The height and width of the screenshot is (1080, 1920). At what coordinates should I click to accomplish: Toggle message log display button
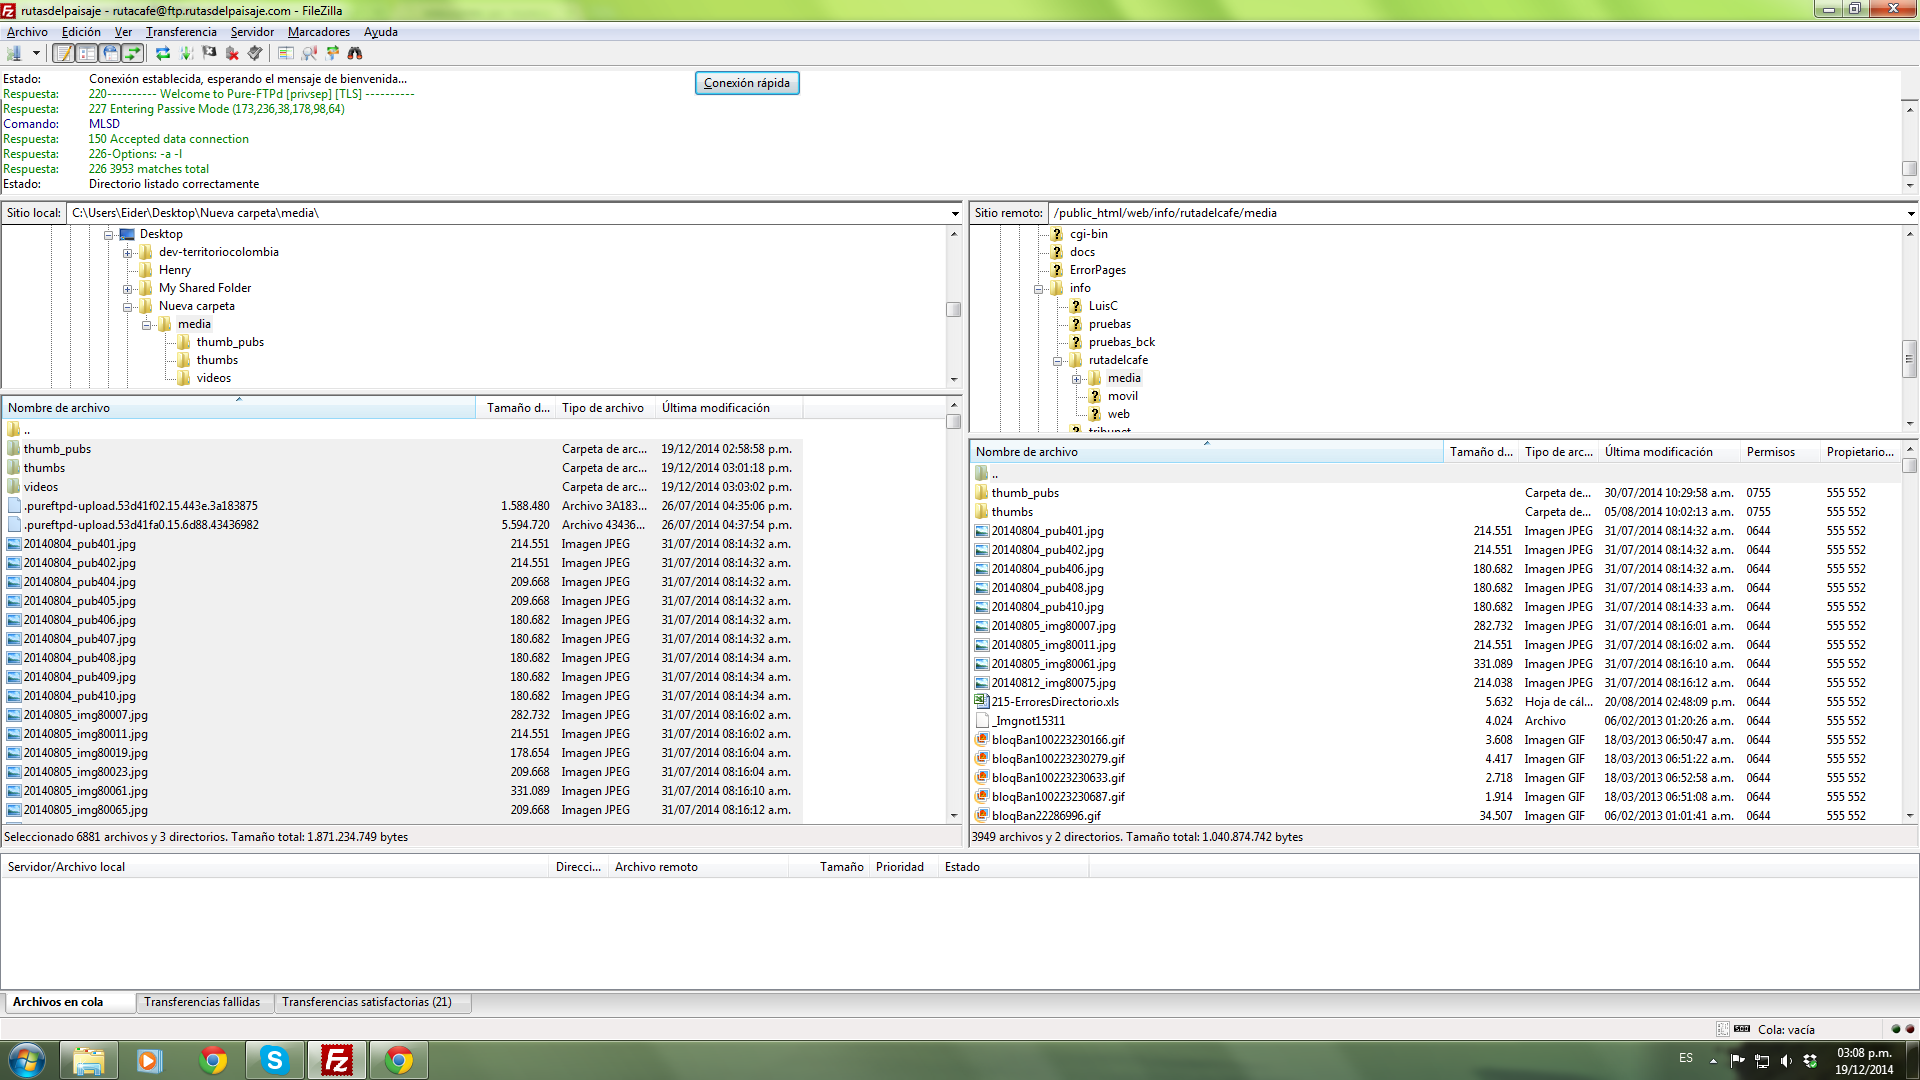(64, 53)
